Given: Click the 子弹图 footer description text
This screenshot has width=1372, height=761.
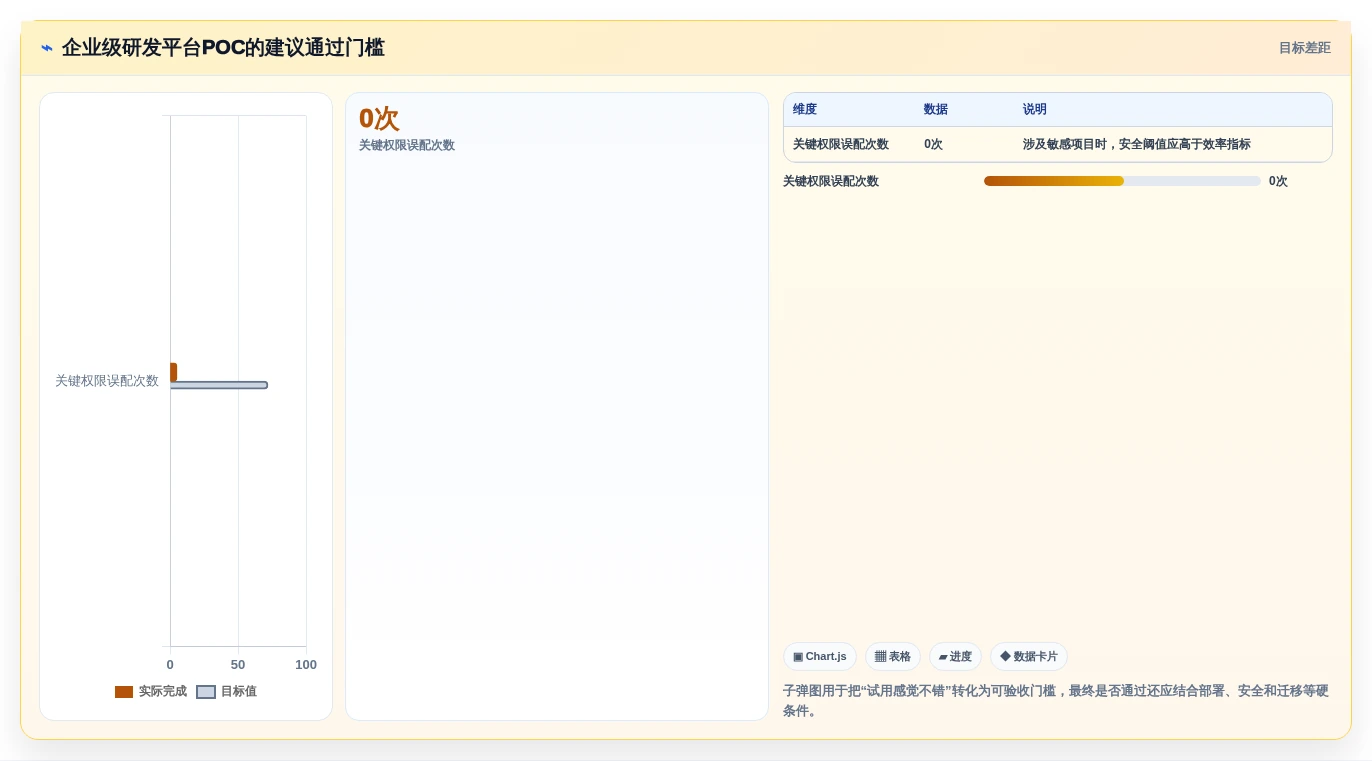Looking at the screenshot, I should point(1056,701).
